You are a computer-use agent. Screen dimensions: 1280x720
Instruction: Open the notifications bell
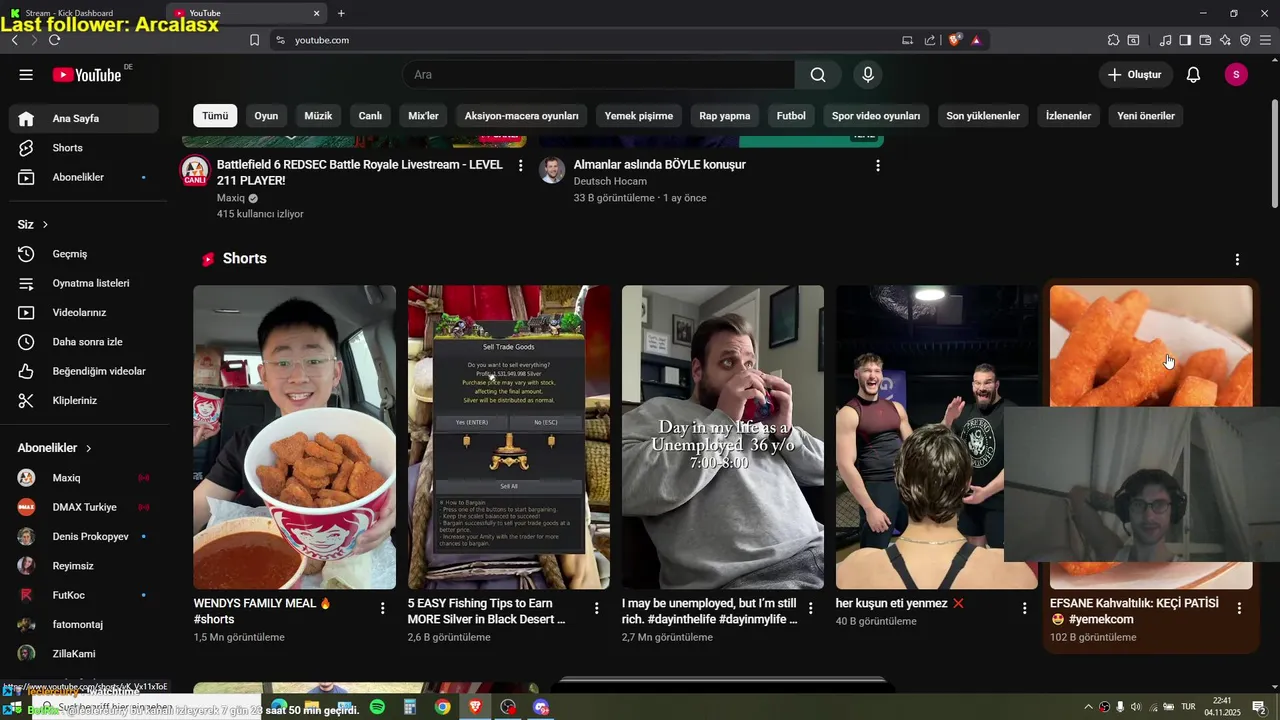click(x=1193, y=75)
